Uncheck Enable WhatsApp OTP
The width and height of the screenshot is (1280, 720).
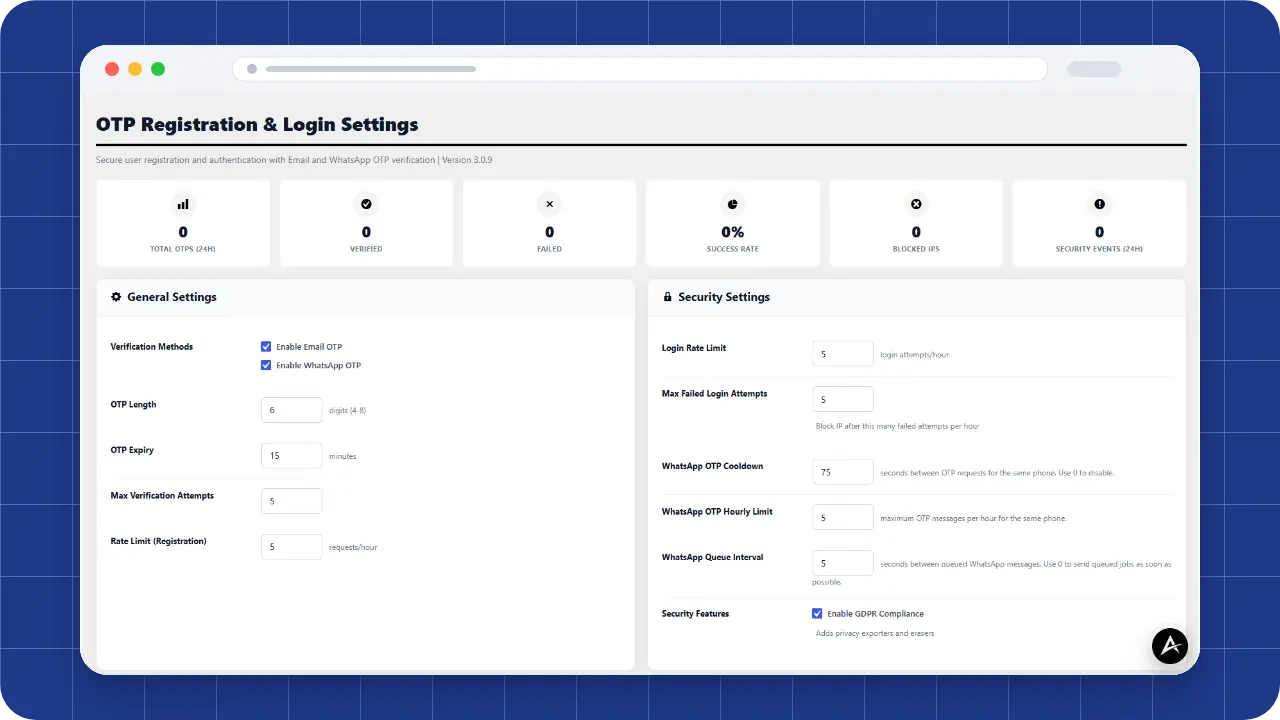(x=266, y=365)
